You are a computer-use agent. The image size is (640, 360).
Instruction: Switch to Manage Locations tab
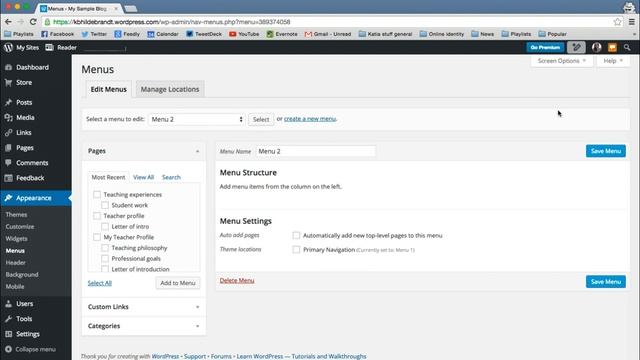[170, 89]
